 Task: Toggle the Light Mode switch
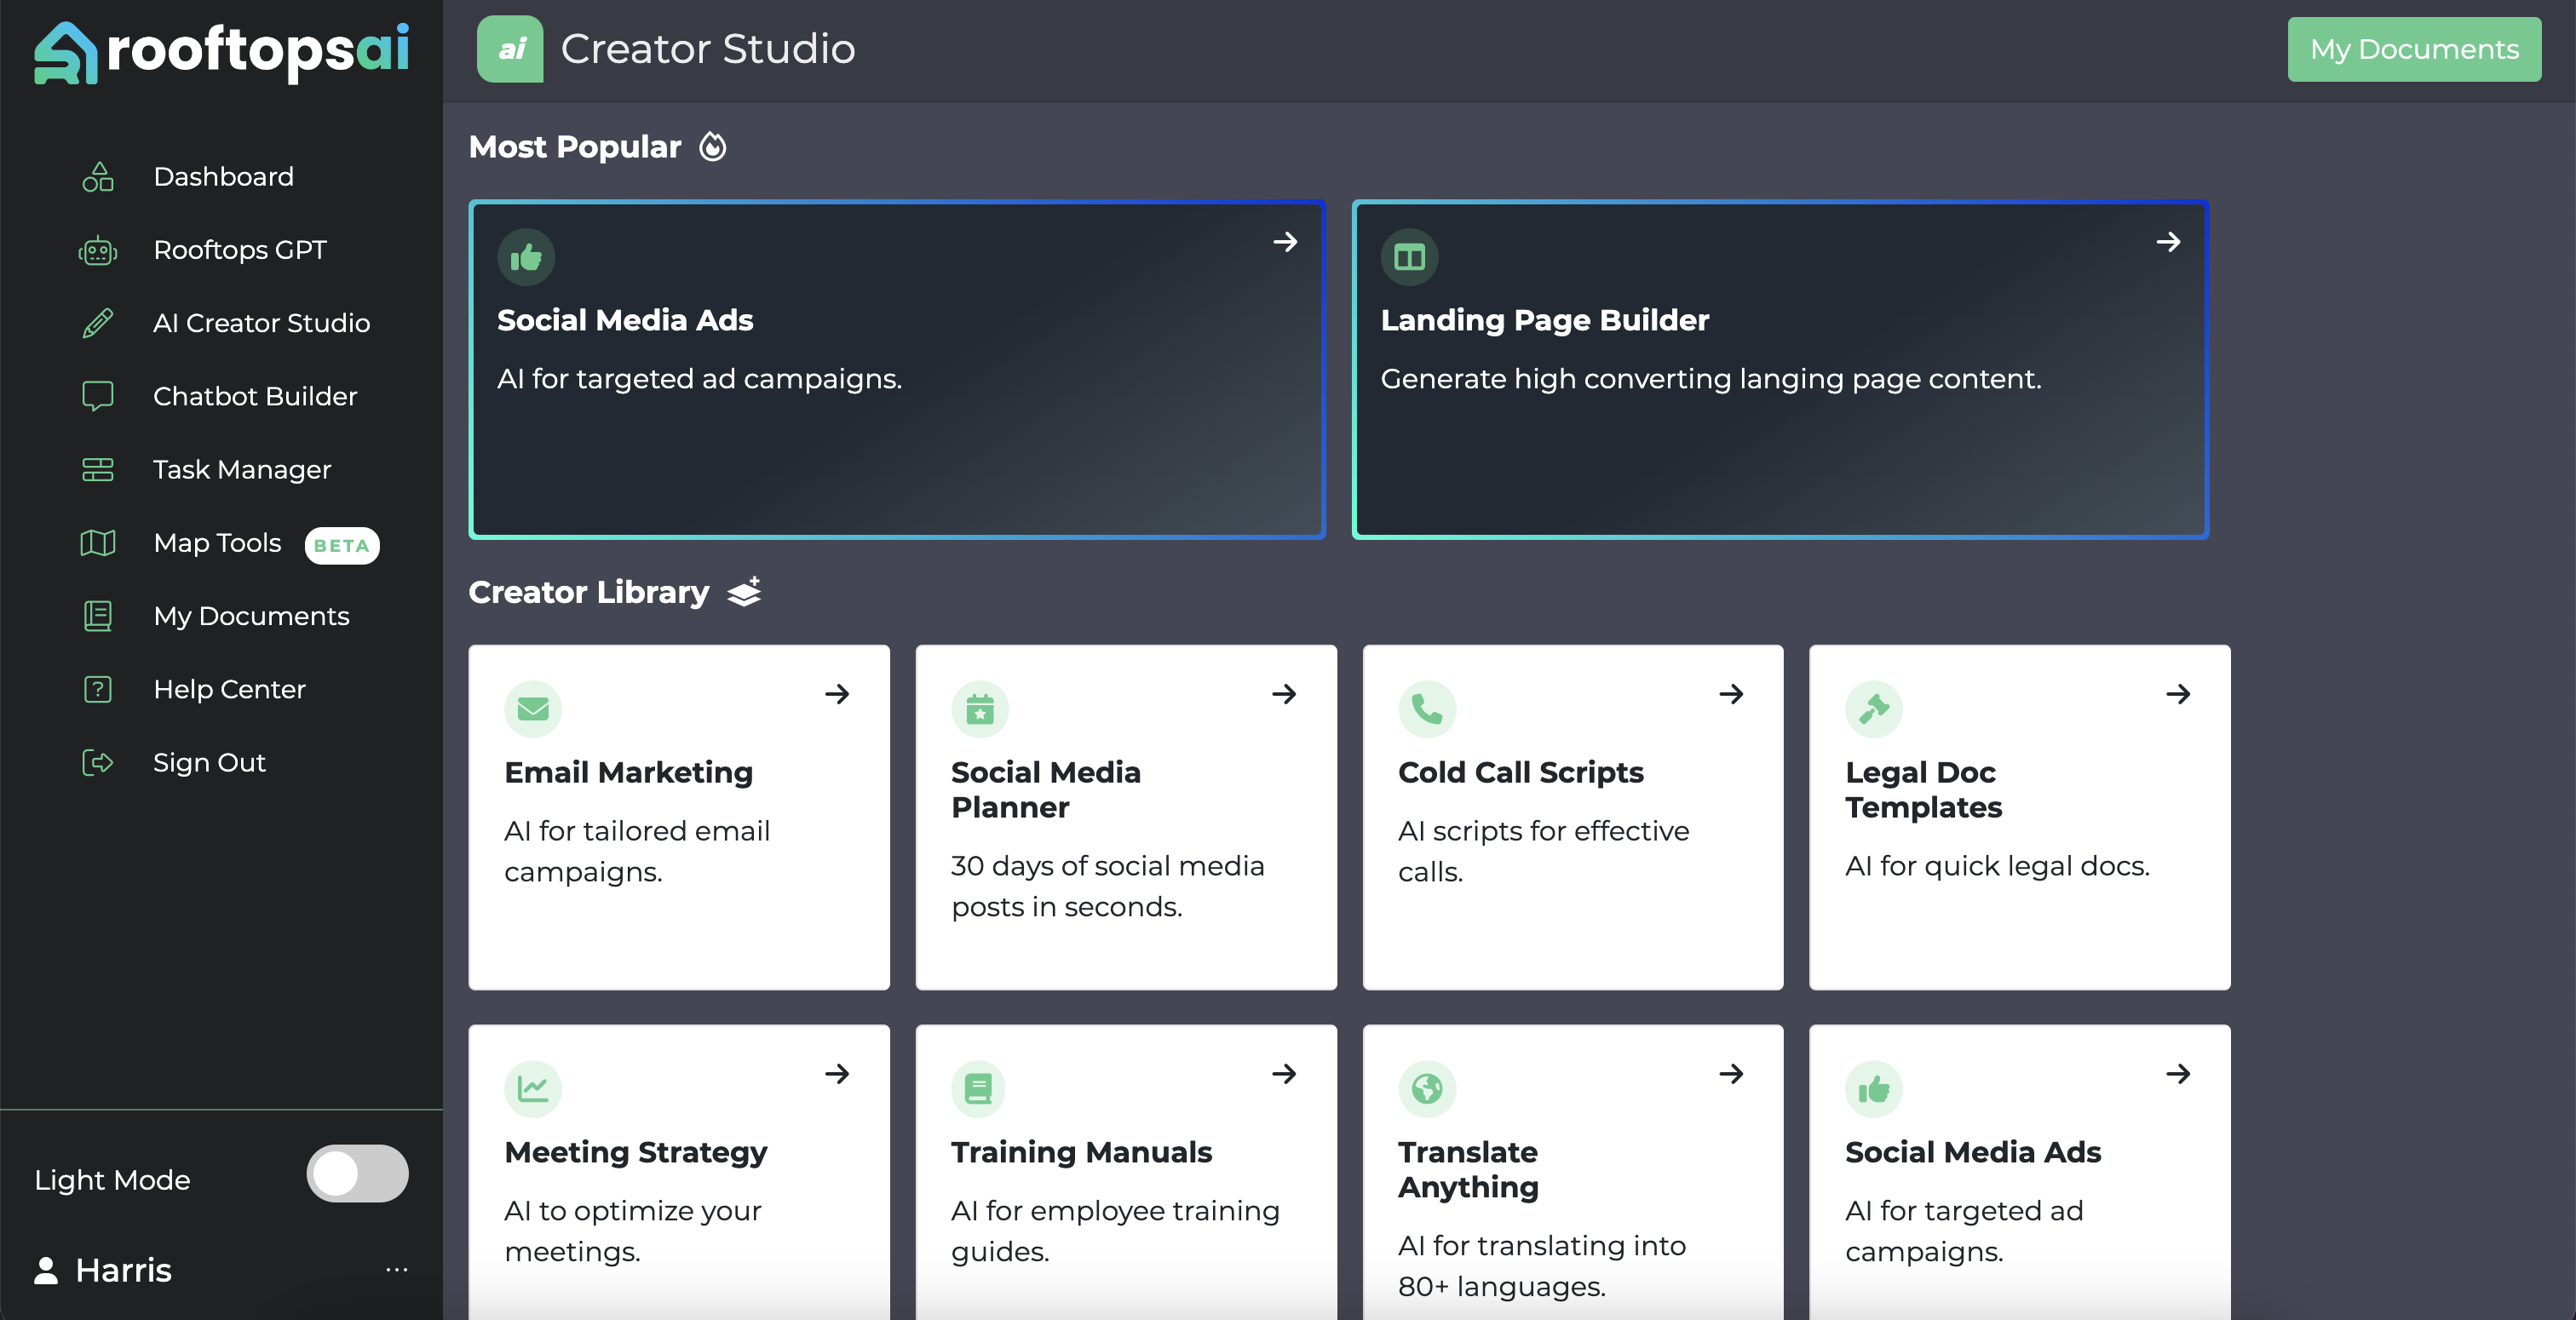click(357, 1173)
